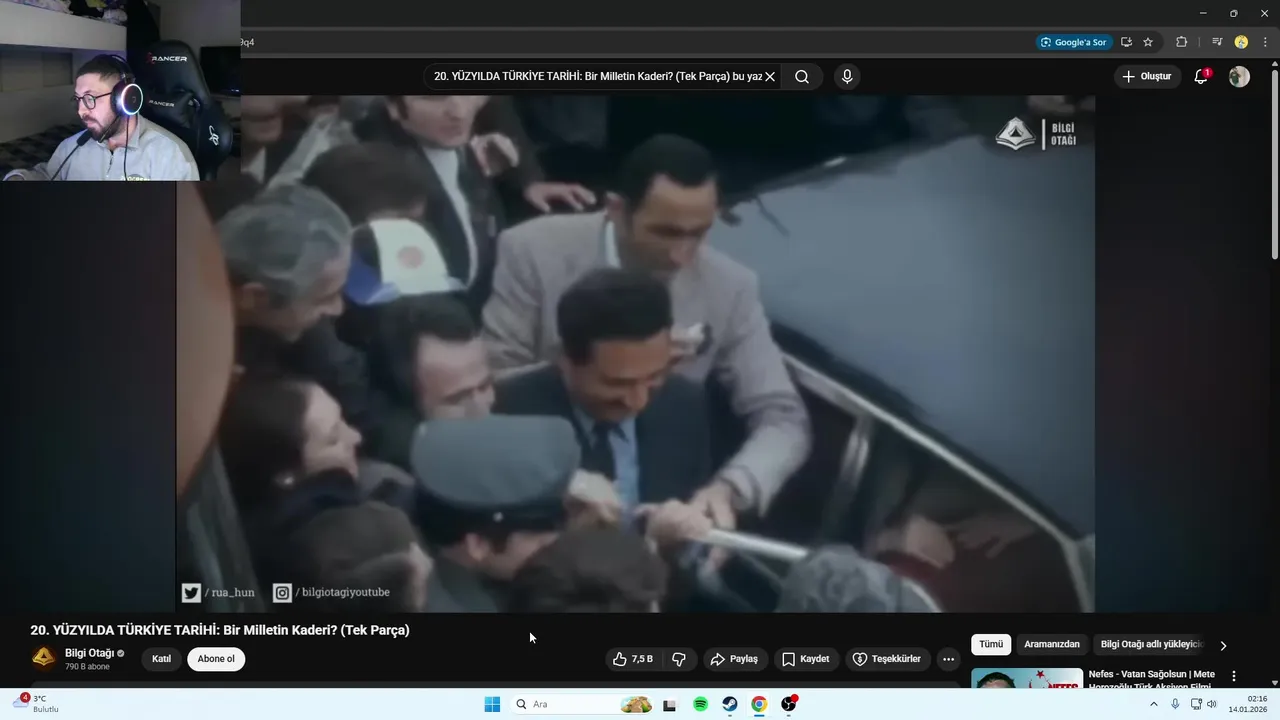Open Nefes video three-dot options
The width and height of the screenshot is (1280, 720).
[1234, 676]
